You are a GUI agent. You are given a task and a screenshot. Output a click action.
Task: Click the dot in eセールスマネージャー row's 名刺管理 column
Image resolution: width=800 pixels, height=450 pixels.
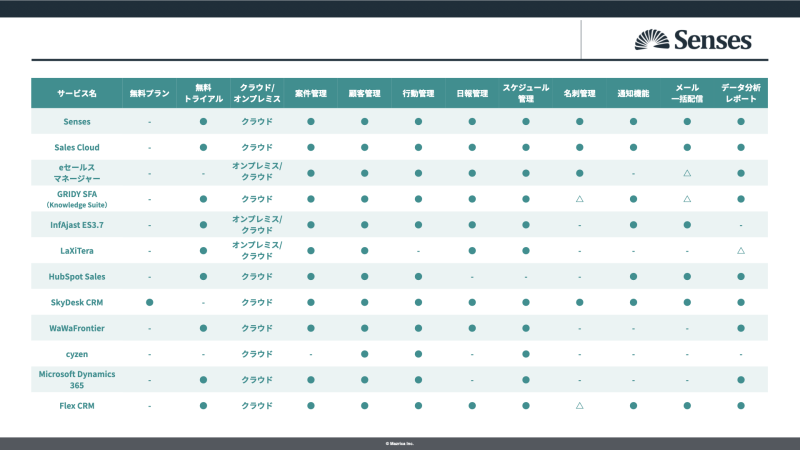580,173
